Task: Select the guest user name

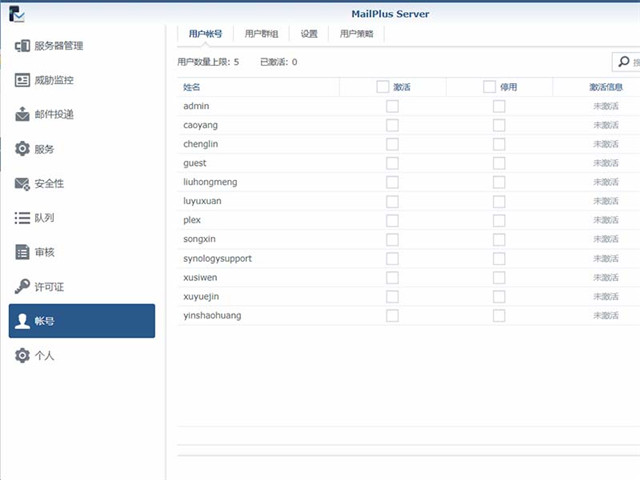Action: pyautogui.click(x=195, y=163)
